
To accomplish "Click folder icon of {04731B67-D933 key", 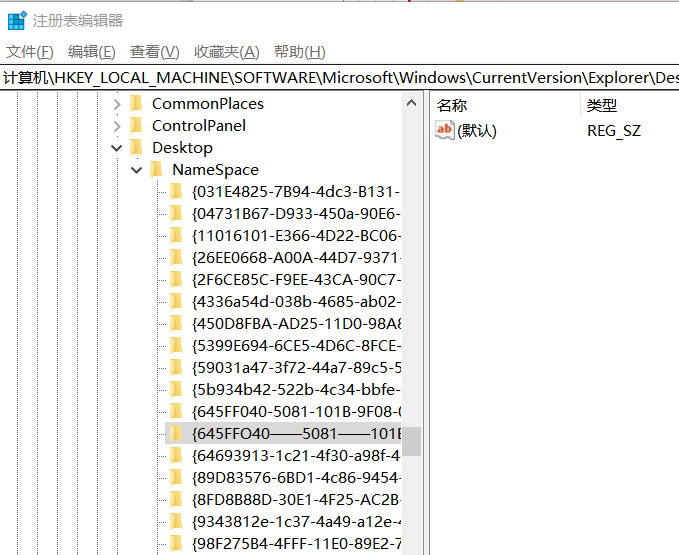I will pyautogui.click(x=176, y=213).
